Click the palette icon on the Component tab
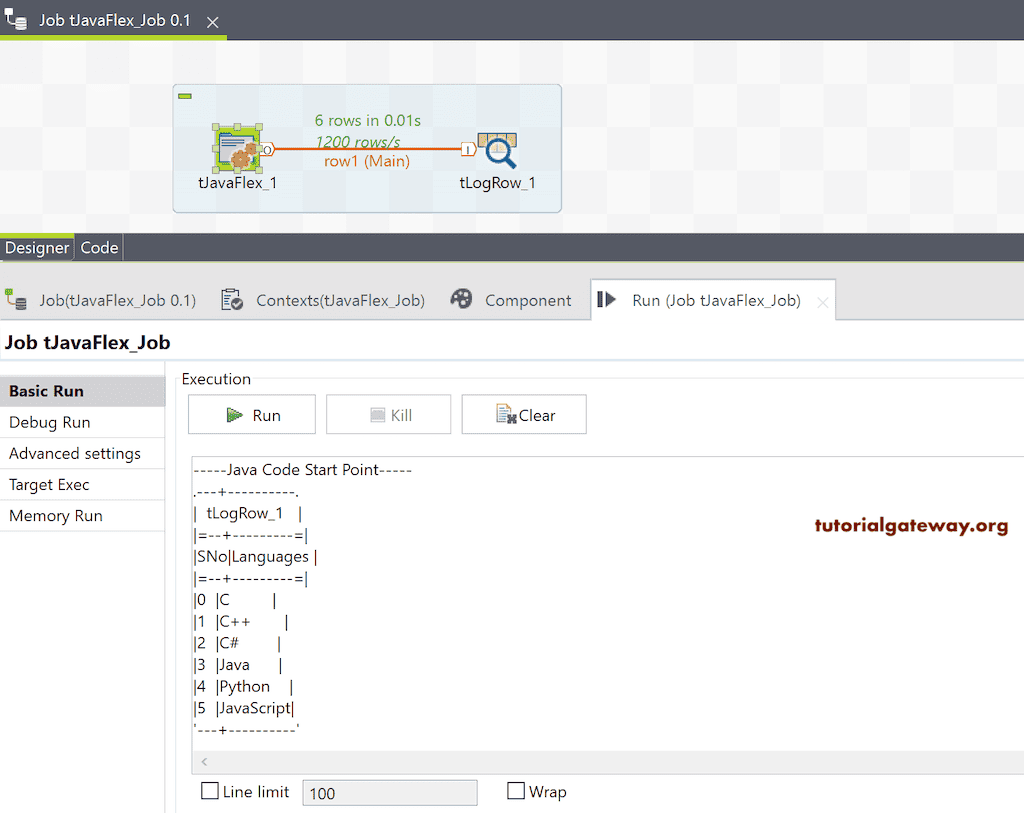 (460, 299)
